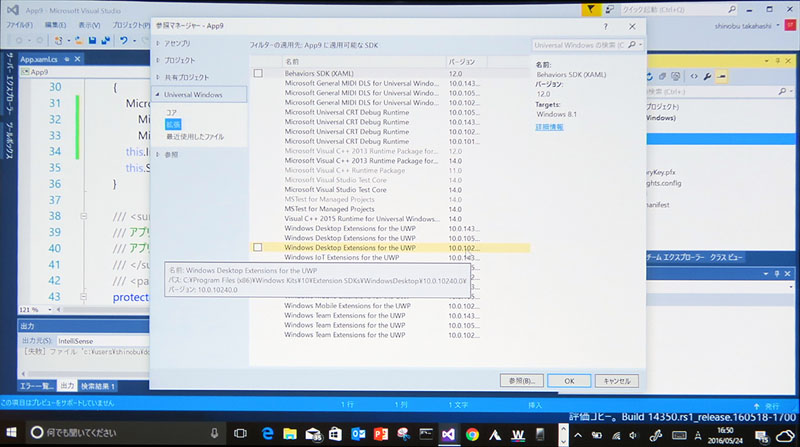Image resolution: width=800 pixels, height=447 pixels.
Task: Open PowerPoint from the taskbar
Action: click(x=381, y=434)
